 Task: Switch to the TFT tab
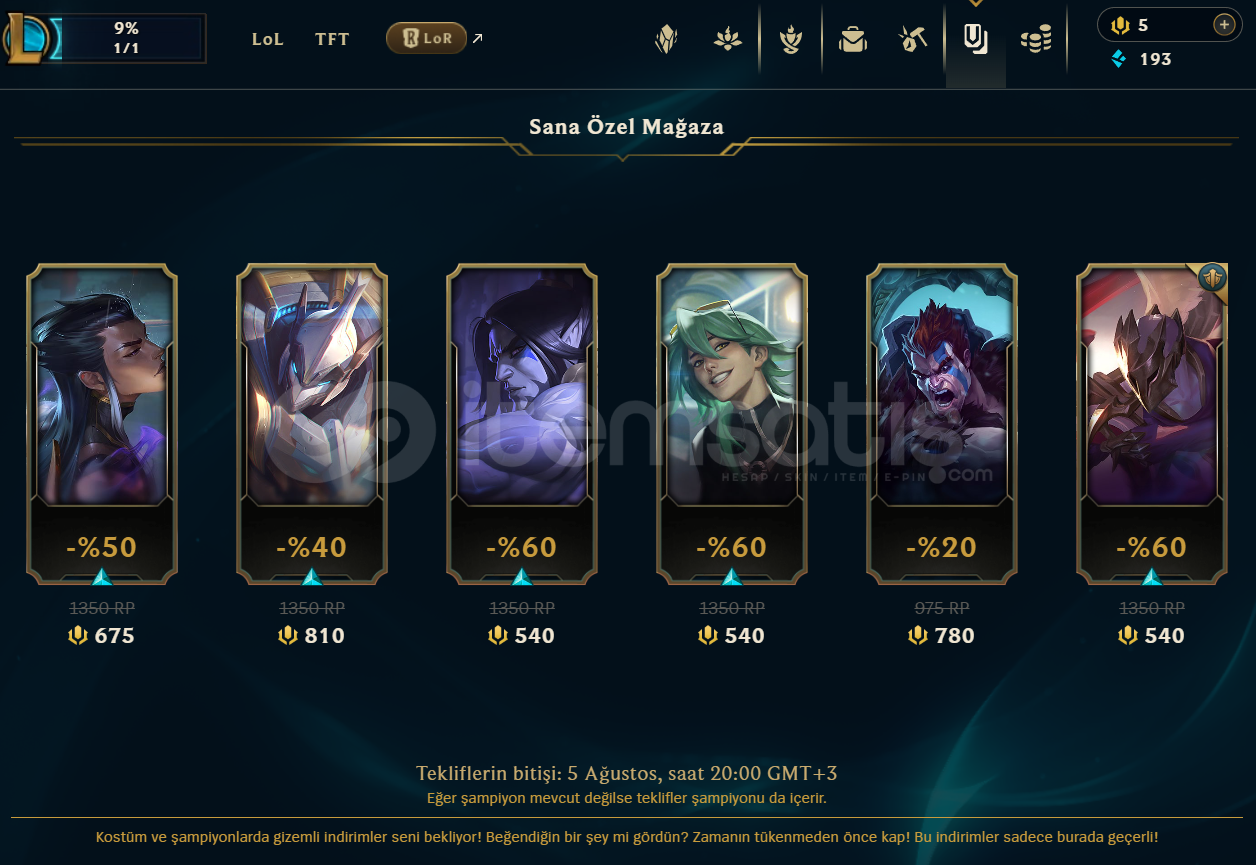pyautogui.click(x=333, y=39)
